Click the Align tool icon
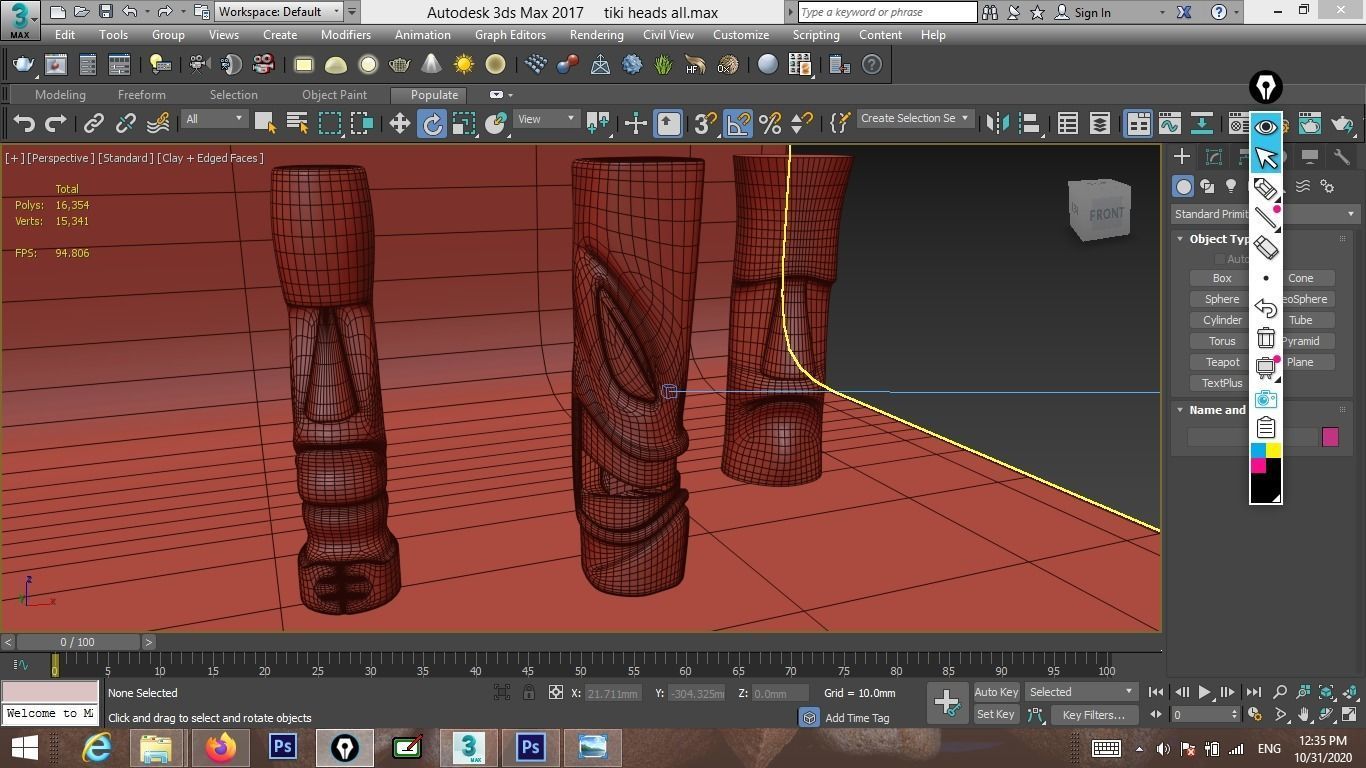The height and width of the screenshot is (768, 1366). click(1029, 123)
